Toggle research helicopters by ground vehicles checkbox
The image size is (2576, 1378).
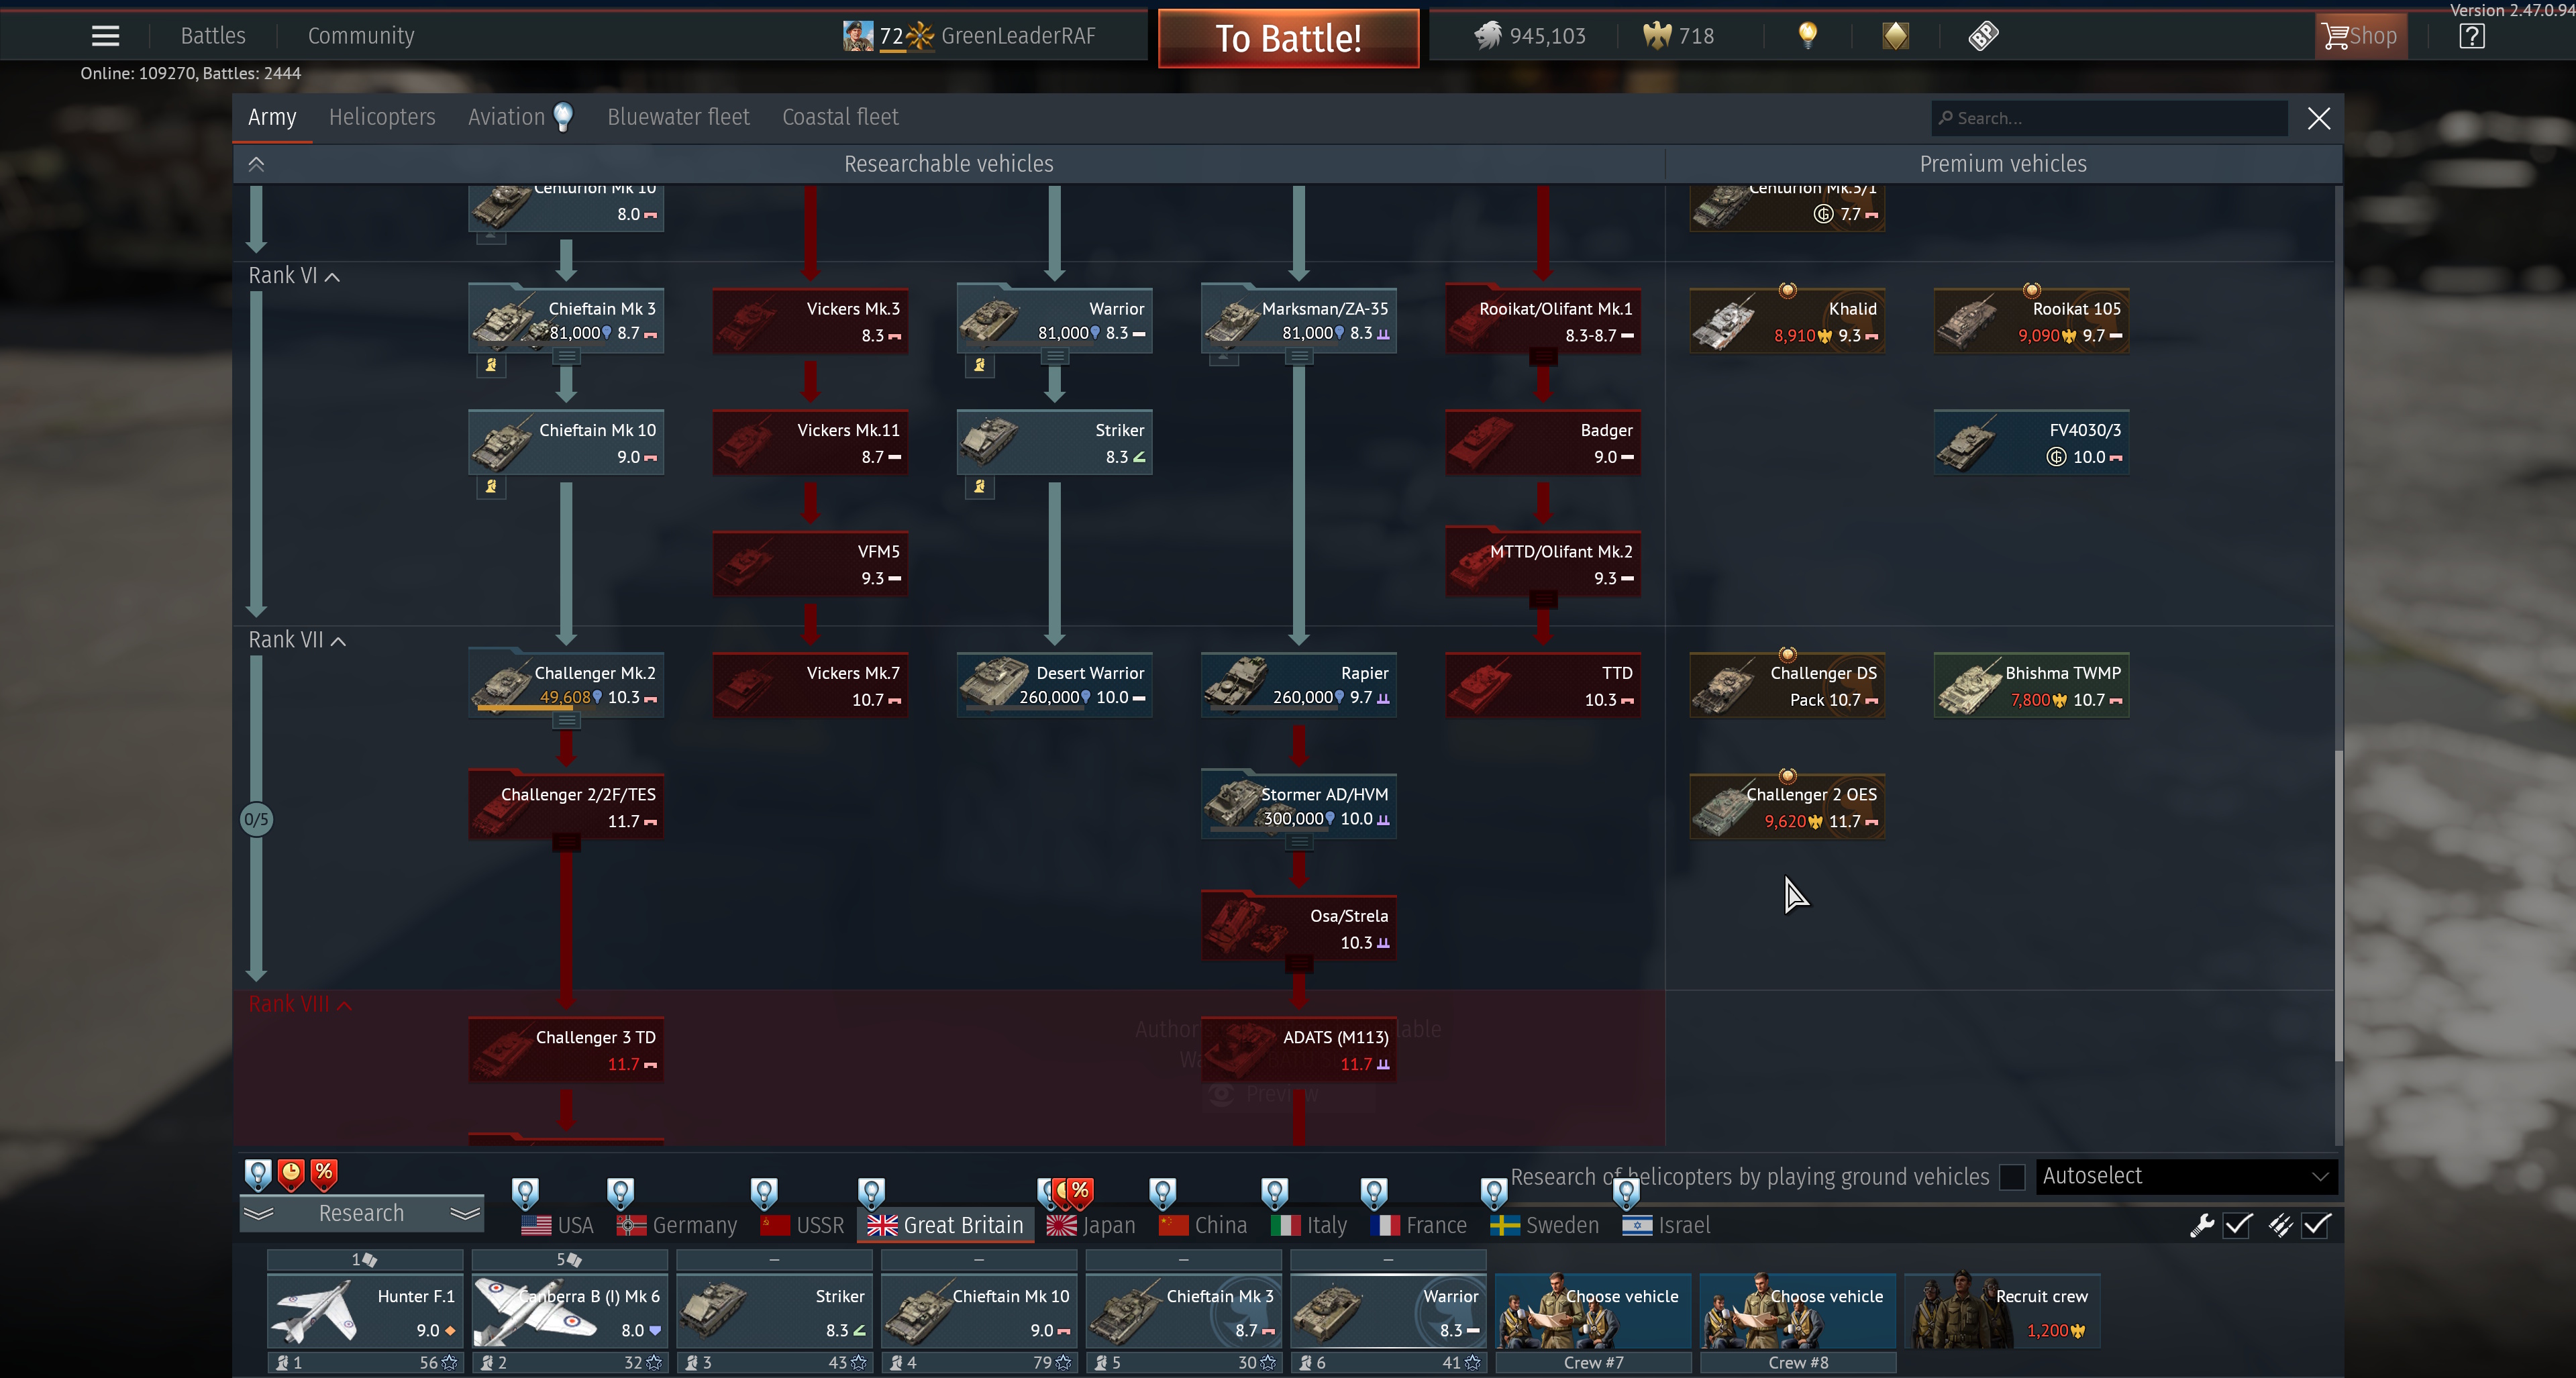click(x=2012, y=1177)
